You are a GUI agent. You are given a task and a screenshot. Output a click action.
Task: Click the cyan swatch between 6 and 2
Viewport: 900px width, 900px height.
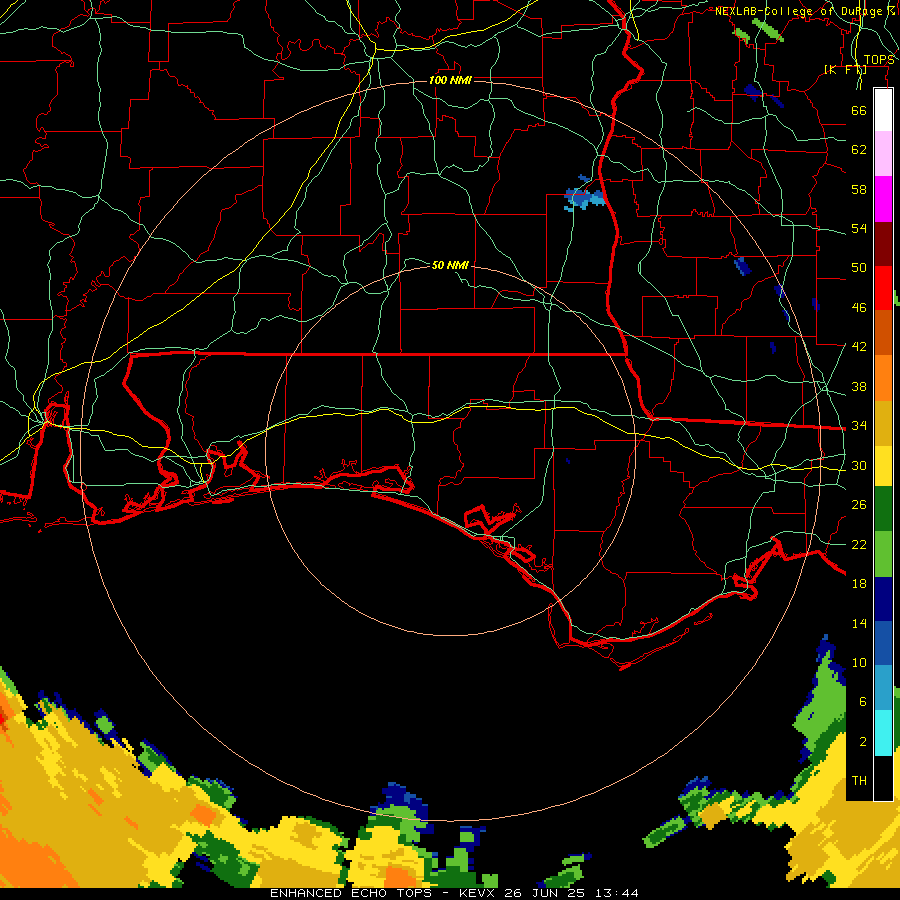tap(883, 732)
